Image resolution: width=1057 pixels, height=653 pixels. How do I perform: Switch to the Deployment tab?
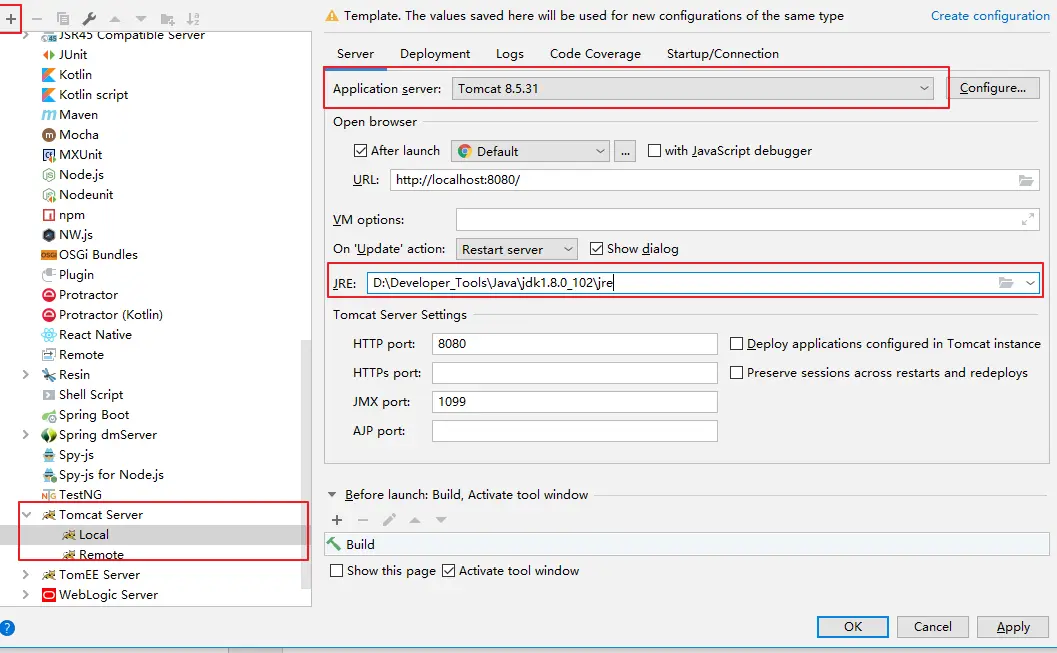click(435, 54)
